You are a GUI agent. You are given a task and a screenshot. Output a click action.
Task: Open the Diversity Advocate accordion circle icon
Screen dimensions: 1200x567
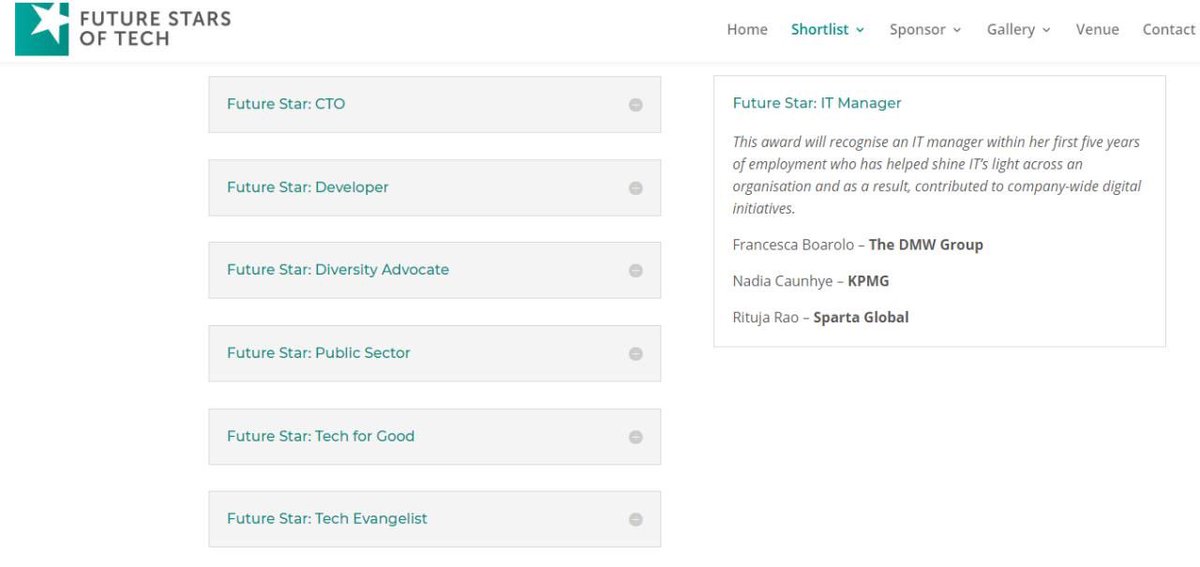pyautogui.click(x=635, y=271)
